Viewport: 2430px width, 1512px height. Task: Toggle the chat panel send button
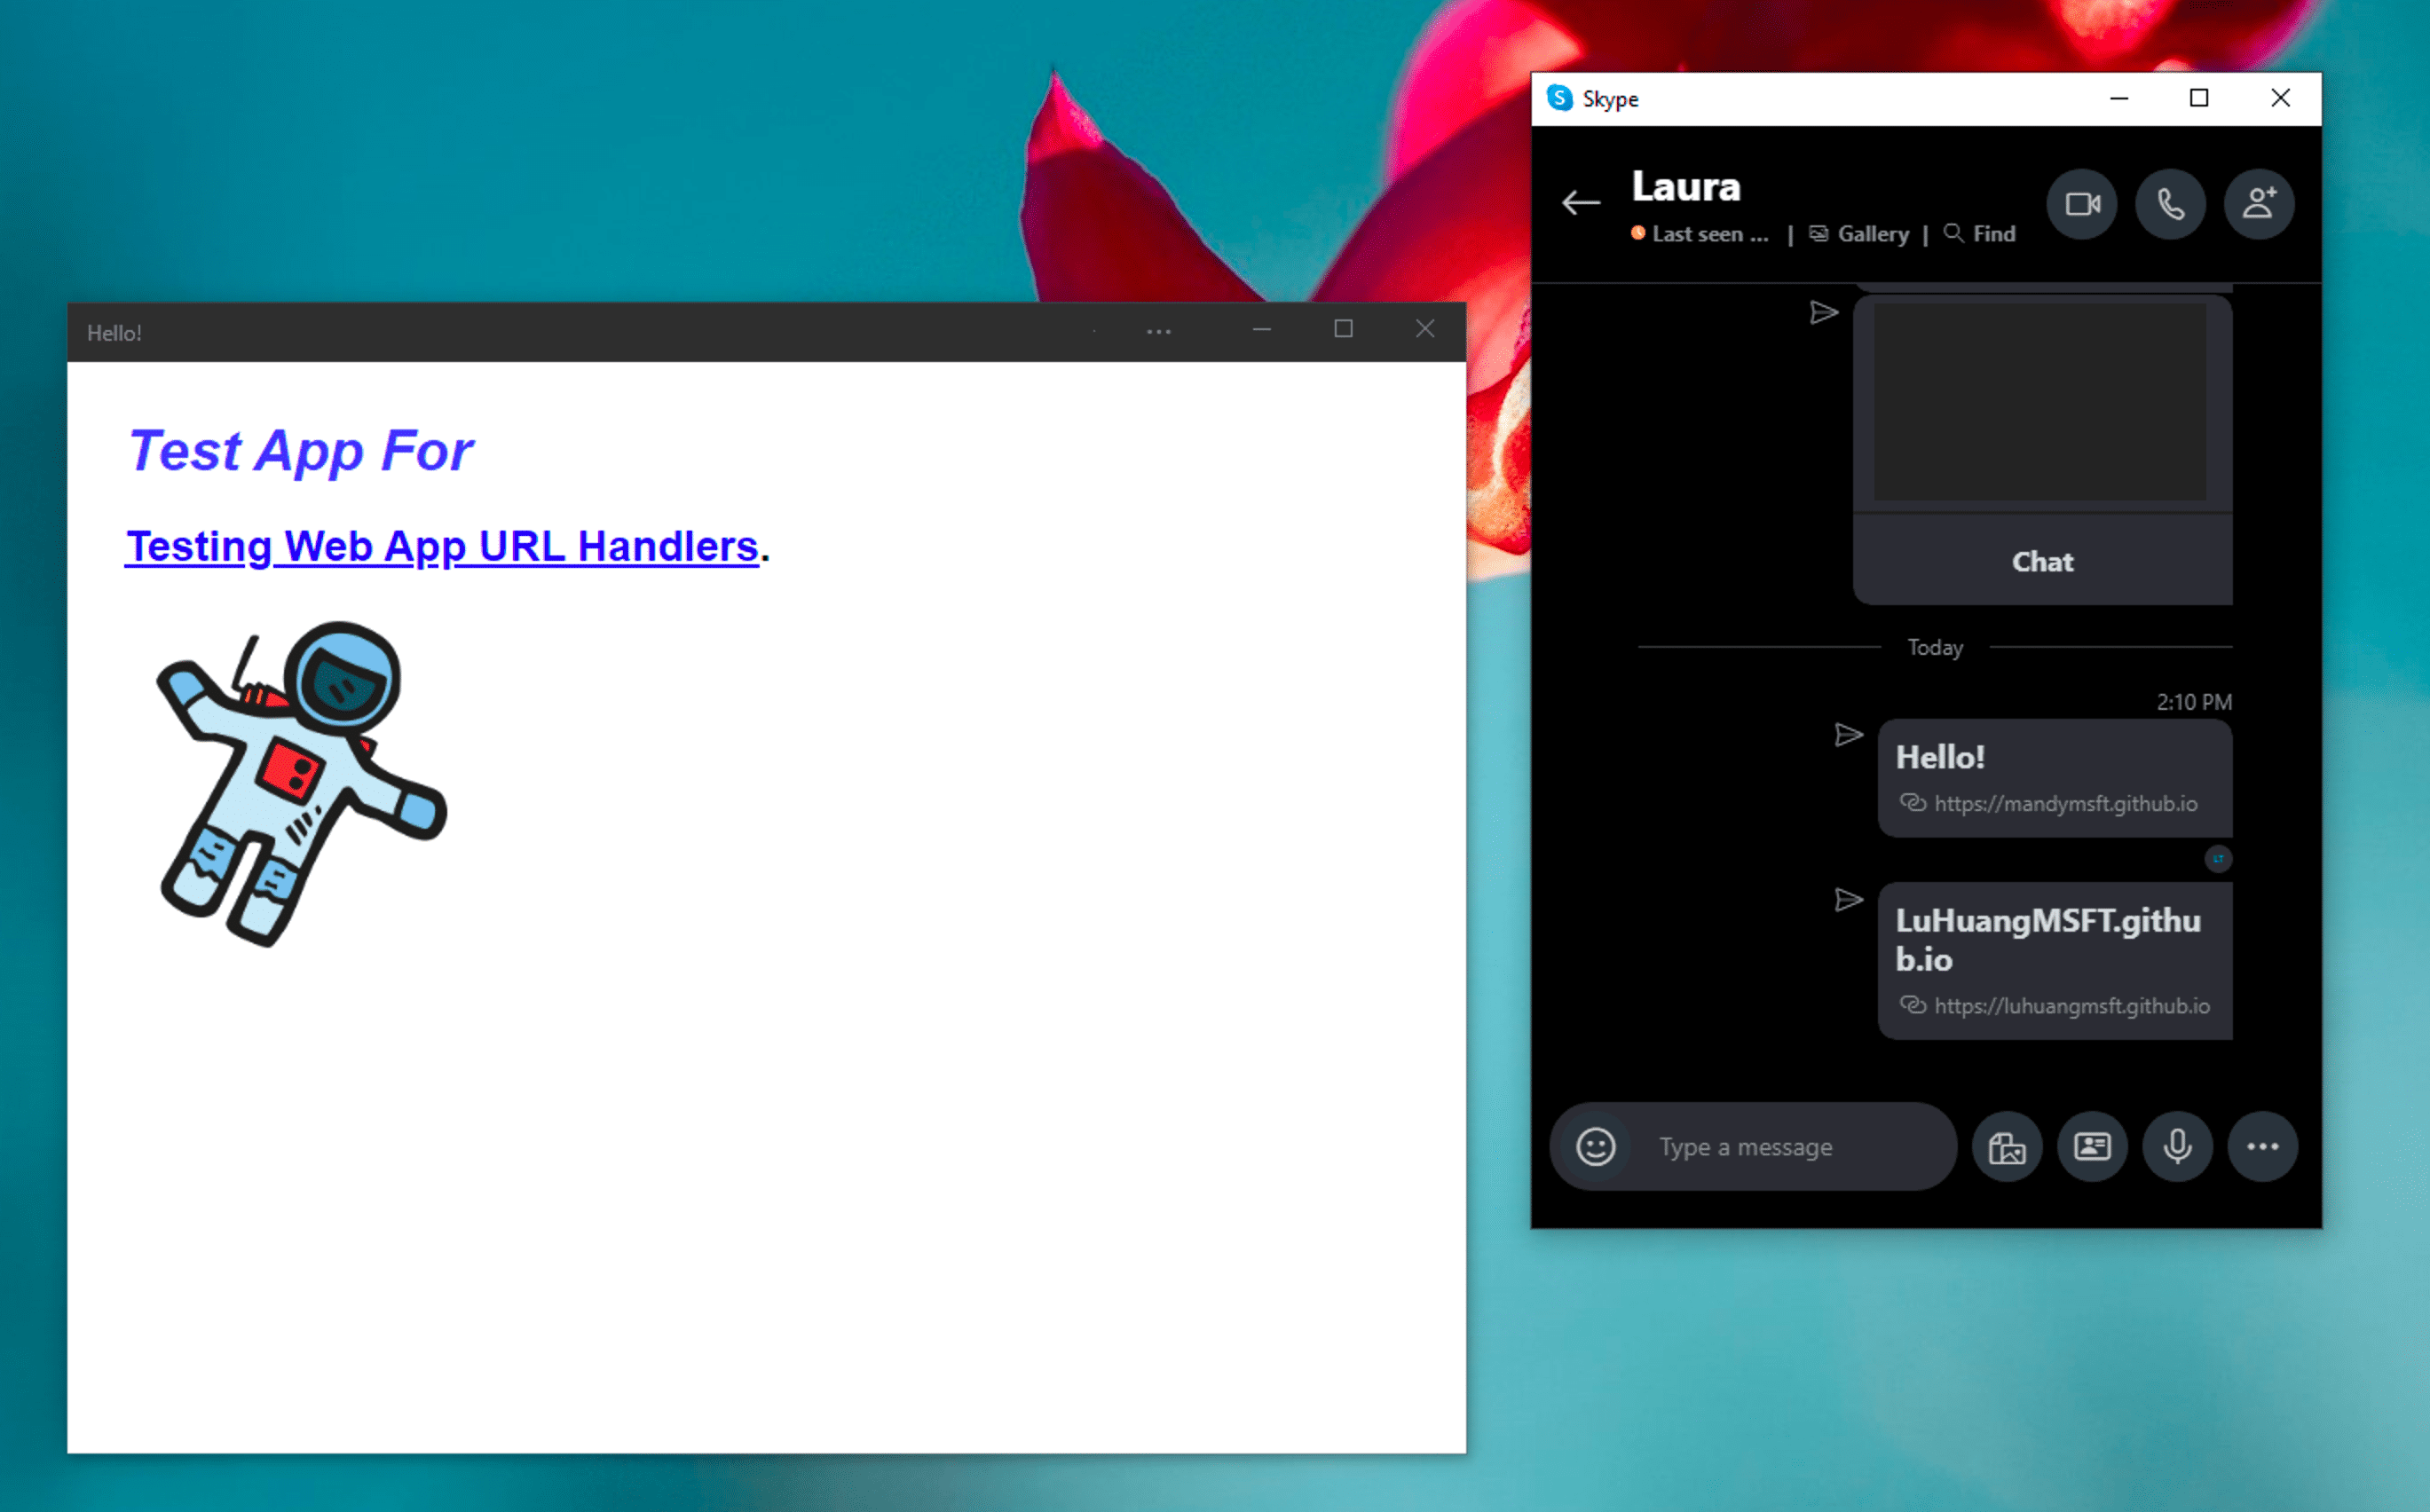click(x=1824, y=311)
